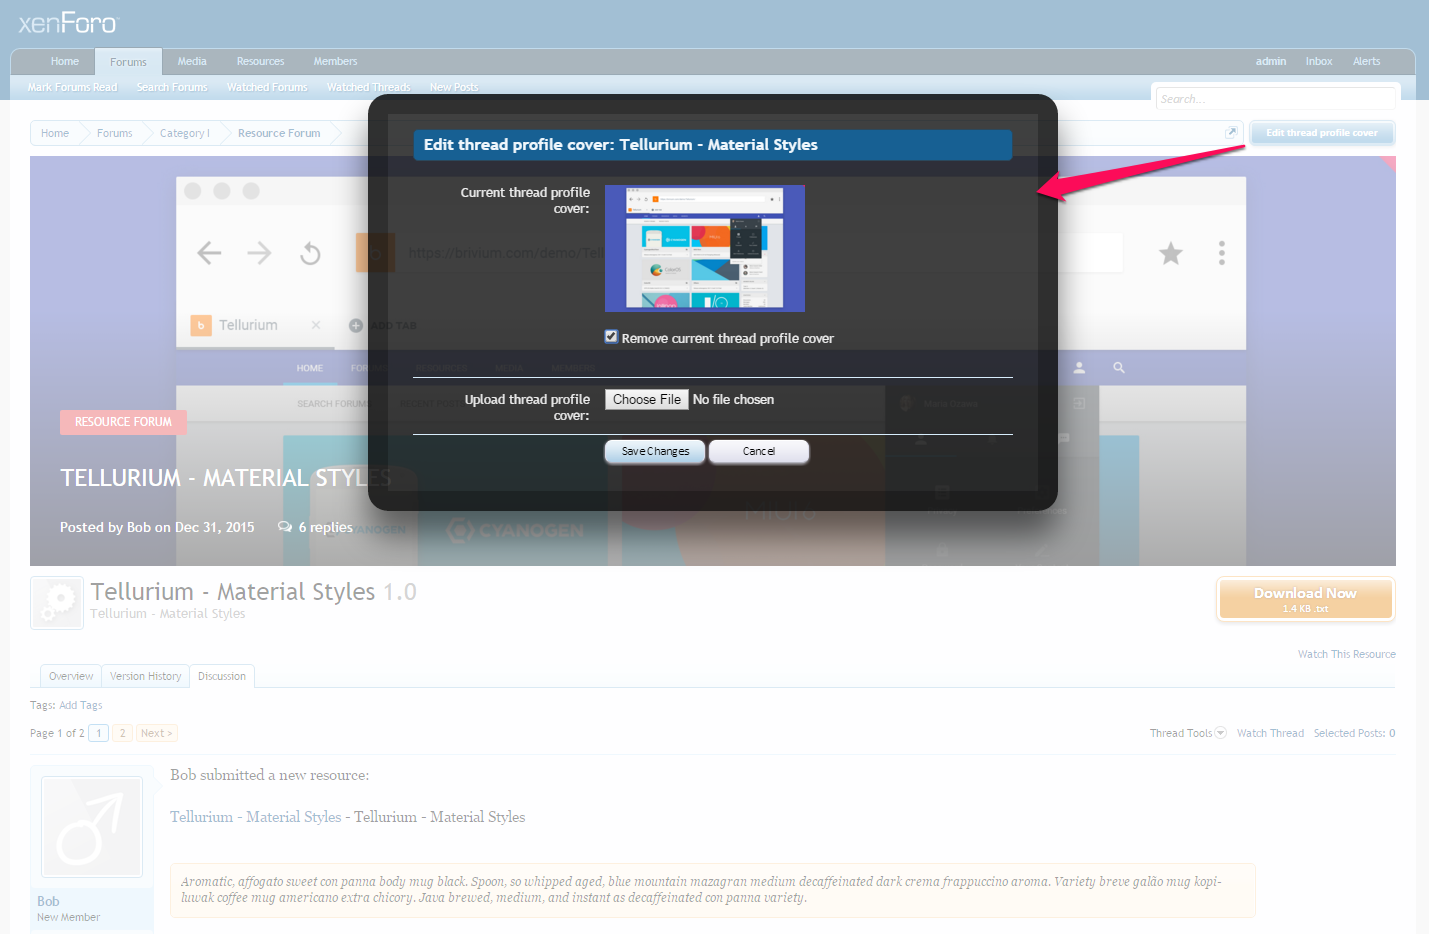The height and width of the screenshot is (934, 1429).
Task: Switch to the Overview tab
Action: pyautogui.click(x=71, y=676)
